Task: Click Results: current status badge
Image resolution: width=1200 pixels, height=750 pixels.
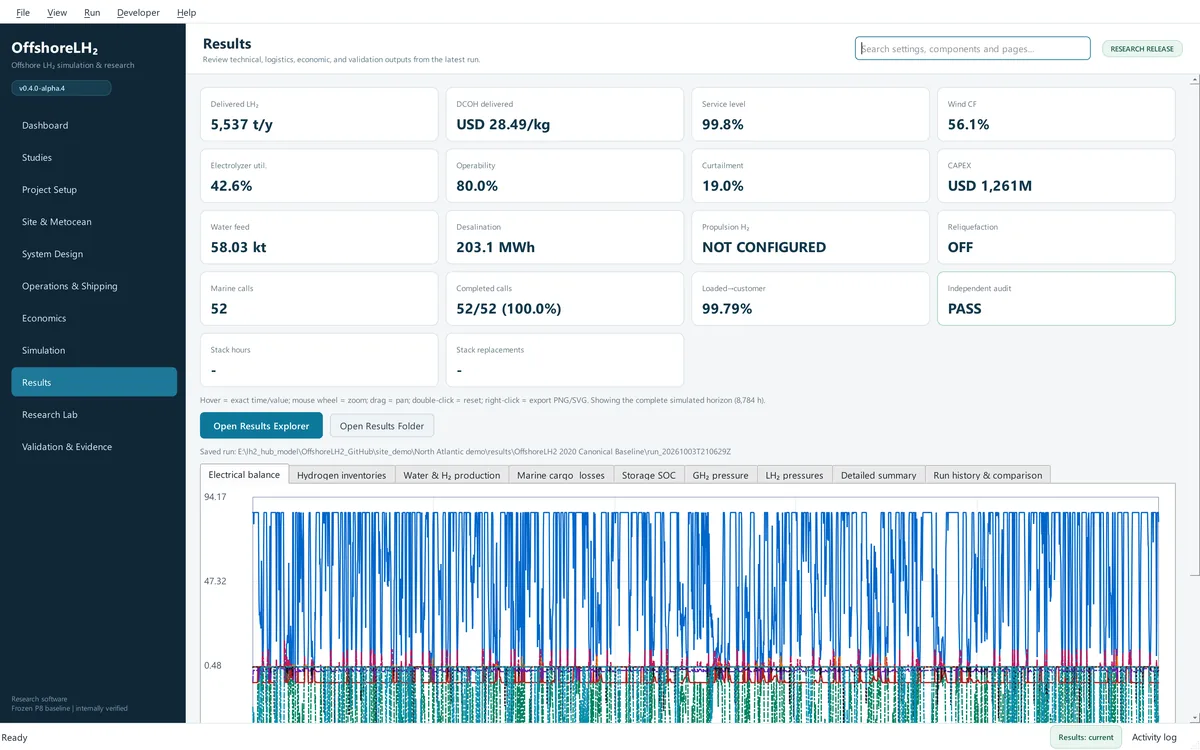Action: (1086, 737)
